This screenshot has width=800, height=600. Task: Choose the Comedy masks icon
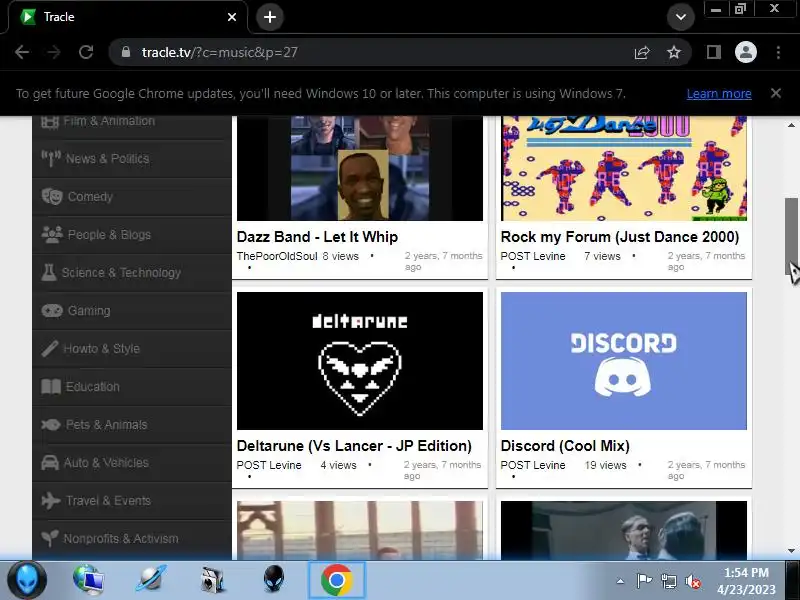(52, 196)
